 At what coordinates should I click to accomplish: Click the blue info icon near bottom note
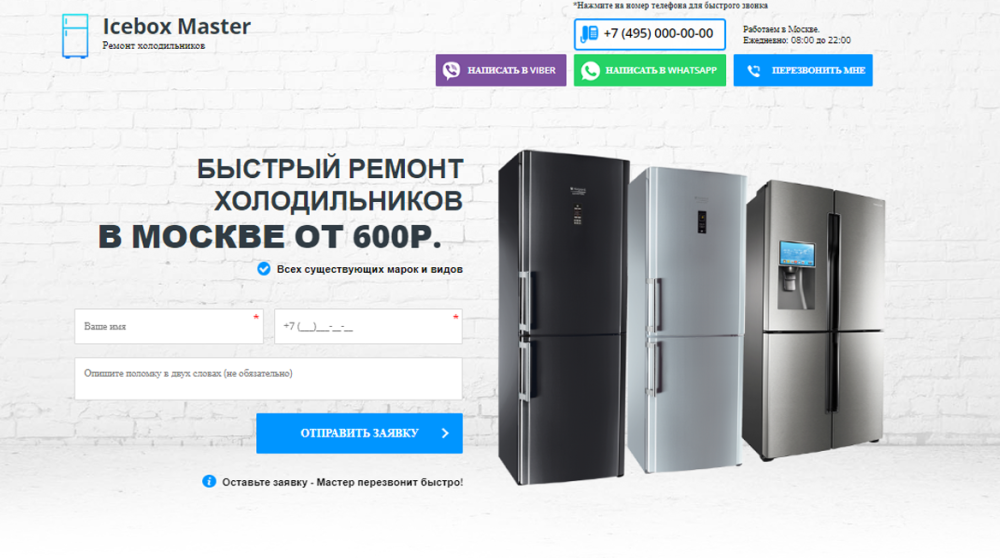pyautogui.click(x=209, y=481)
